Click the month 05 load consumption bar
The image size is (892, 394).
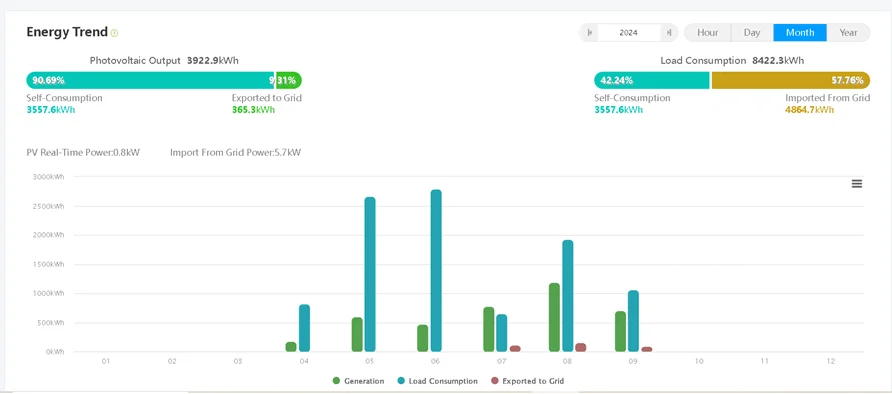370,274
